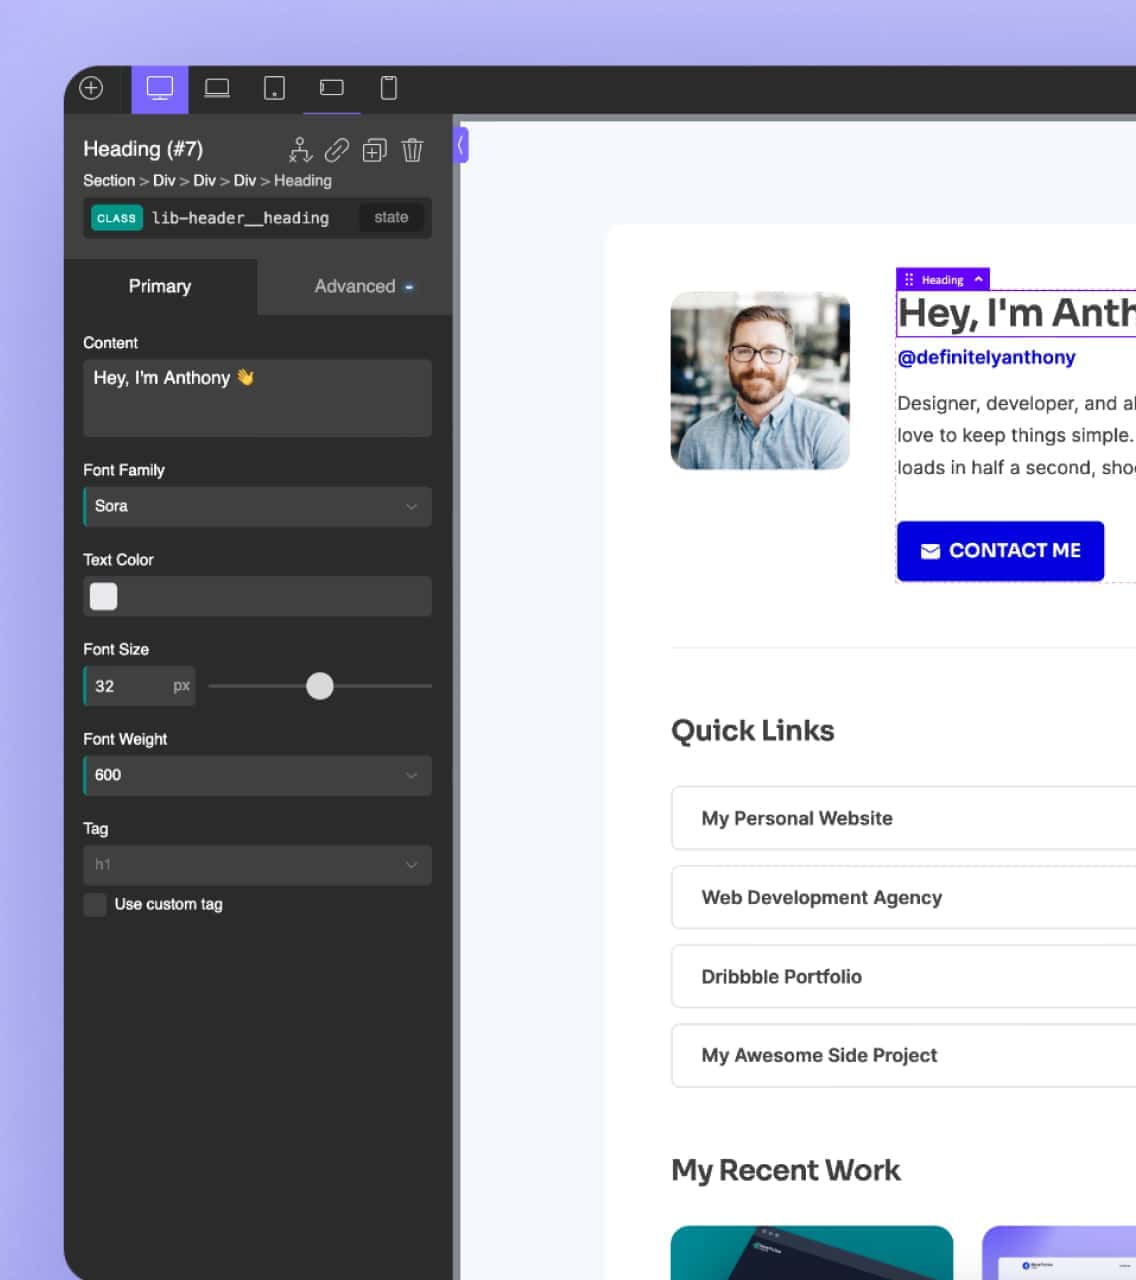The height and width of the screenshot is (1280, 1136).
Task: Switch to the Advanced tab
Action: (x=356, y=287)
